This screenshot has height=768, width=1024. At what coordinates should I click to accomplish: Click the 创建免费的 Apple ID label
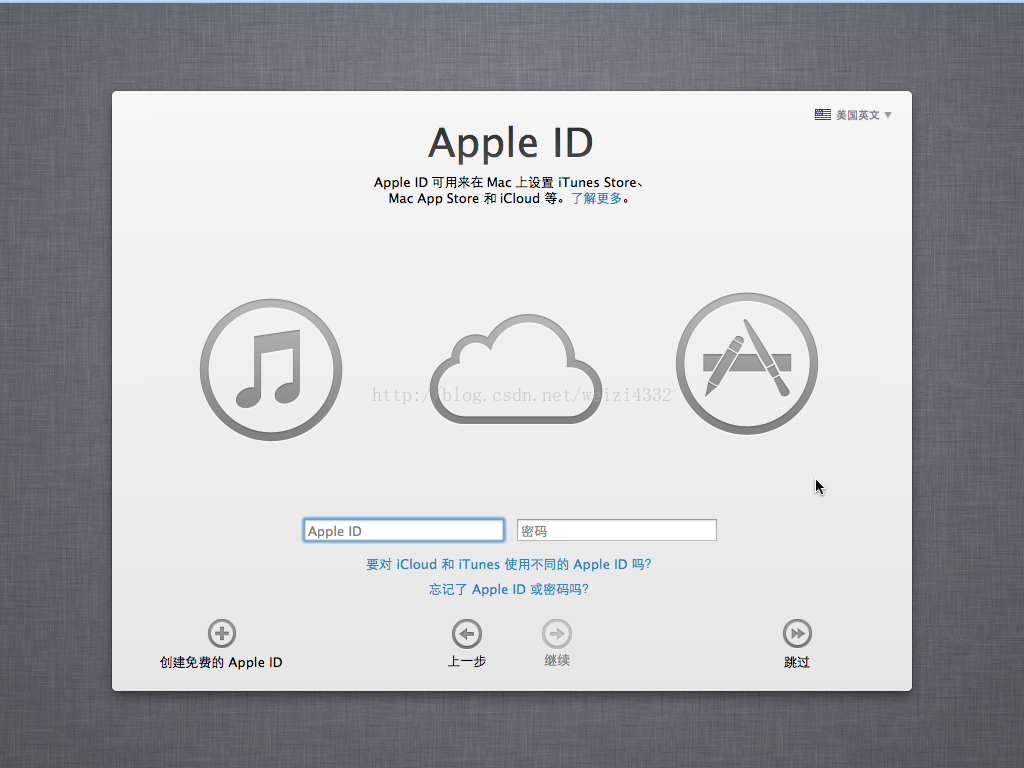click(221, 662)
